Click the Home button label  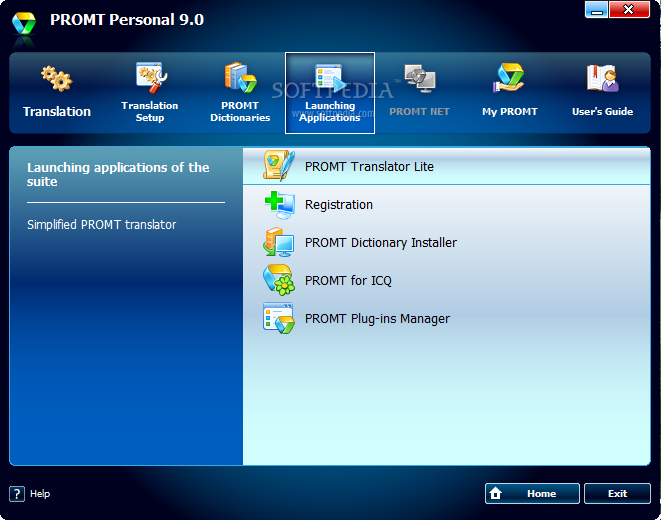[x=541, y=493]
